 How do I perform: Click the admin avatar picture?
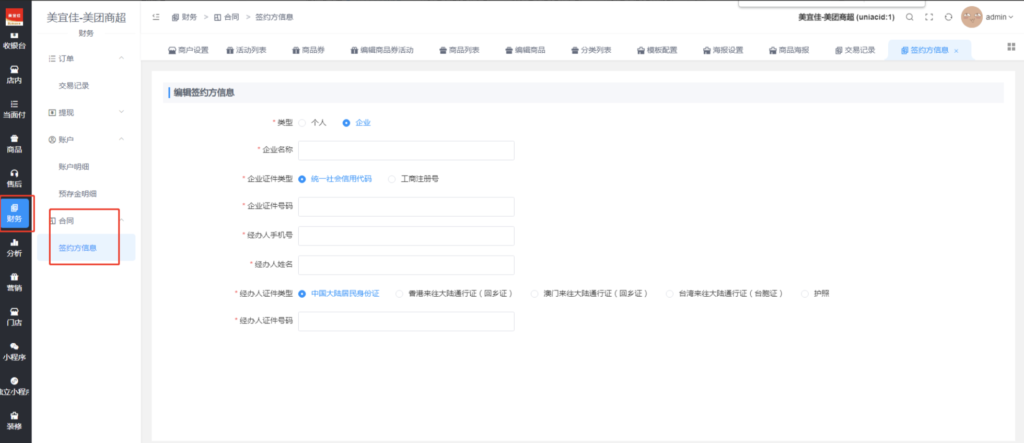[972, 17]
